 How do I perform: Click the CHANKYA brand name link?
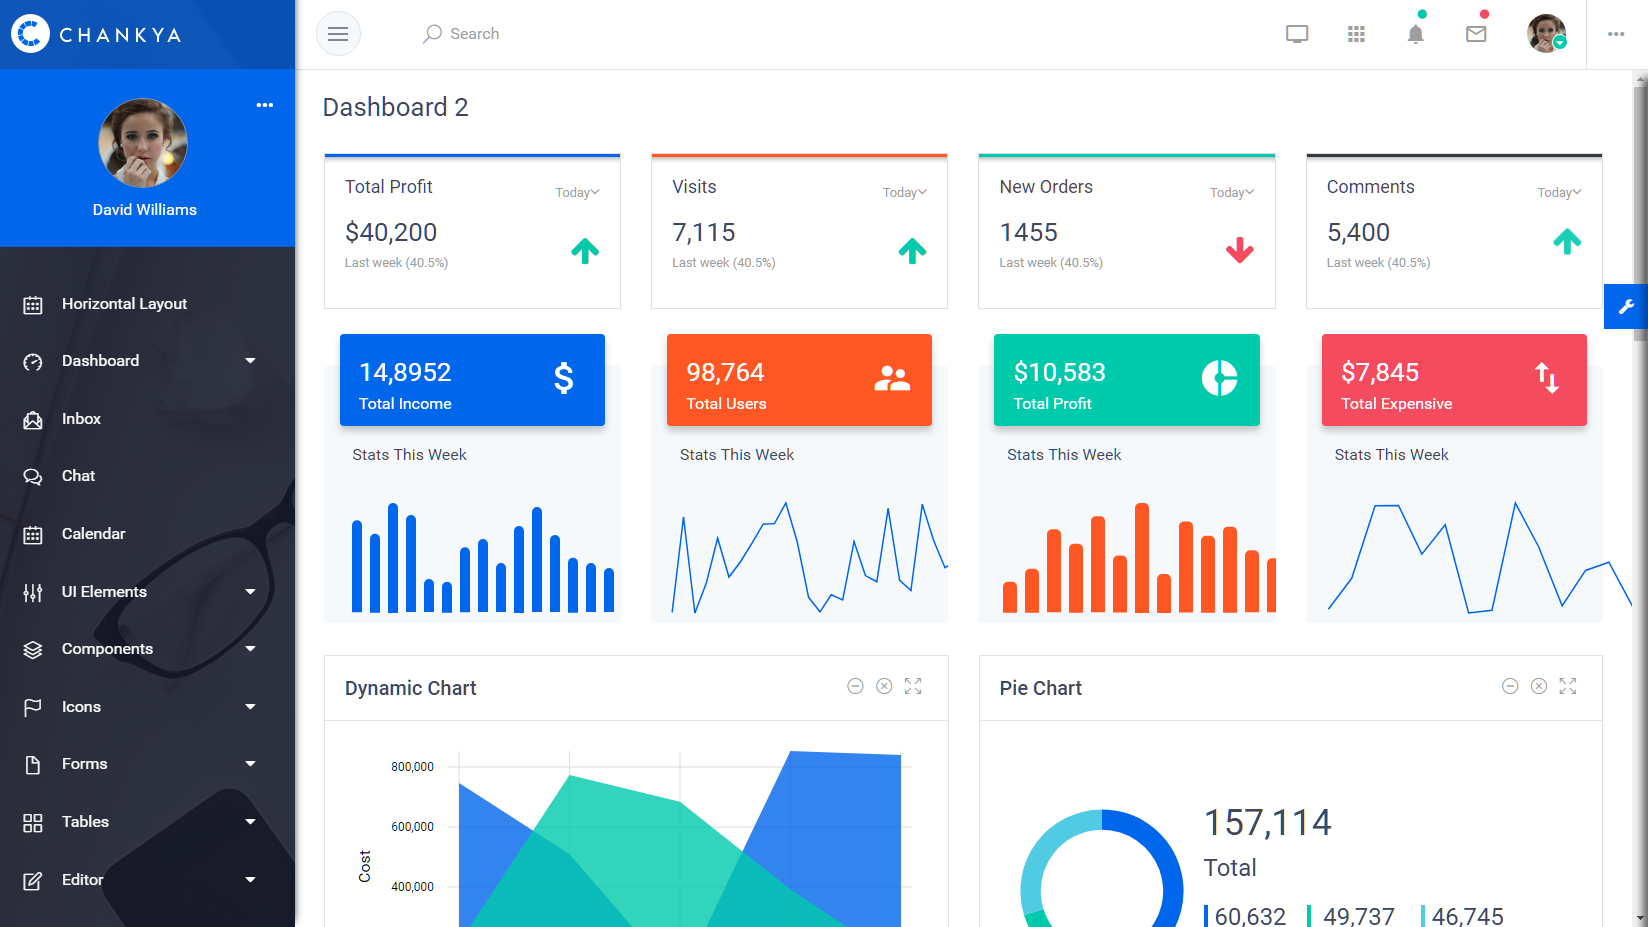[120, 35]
